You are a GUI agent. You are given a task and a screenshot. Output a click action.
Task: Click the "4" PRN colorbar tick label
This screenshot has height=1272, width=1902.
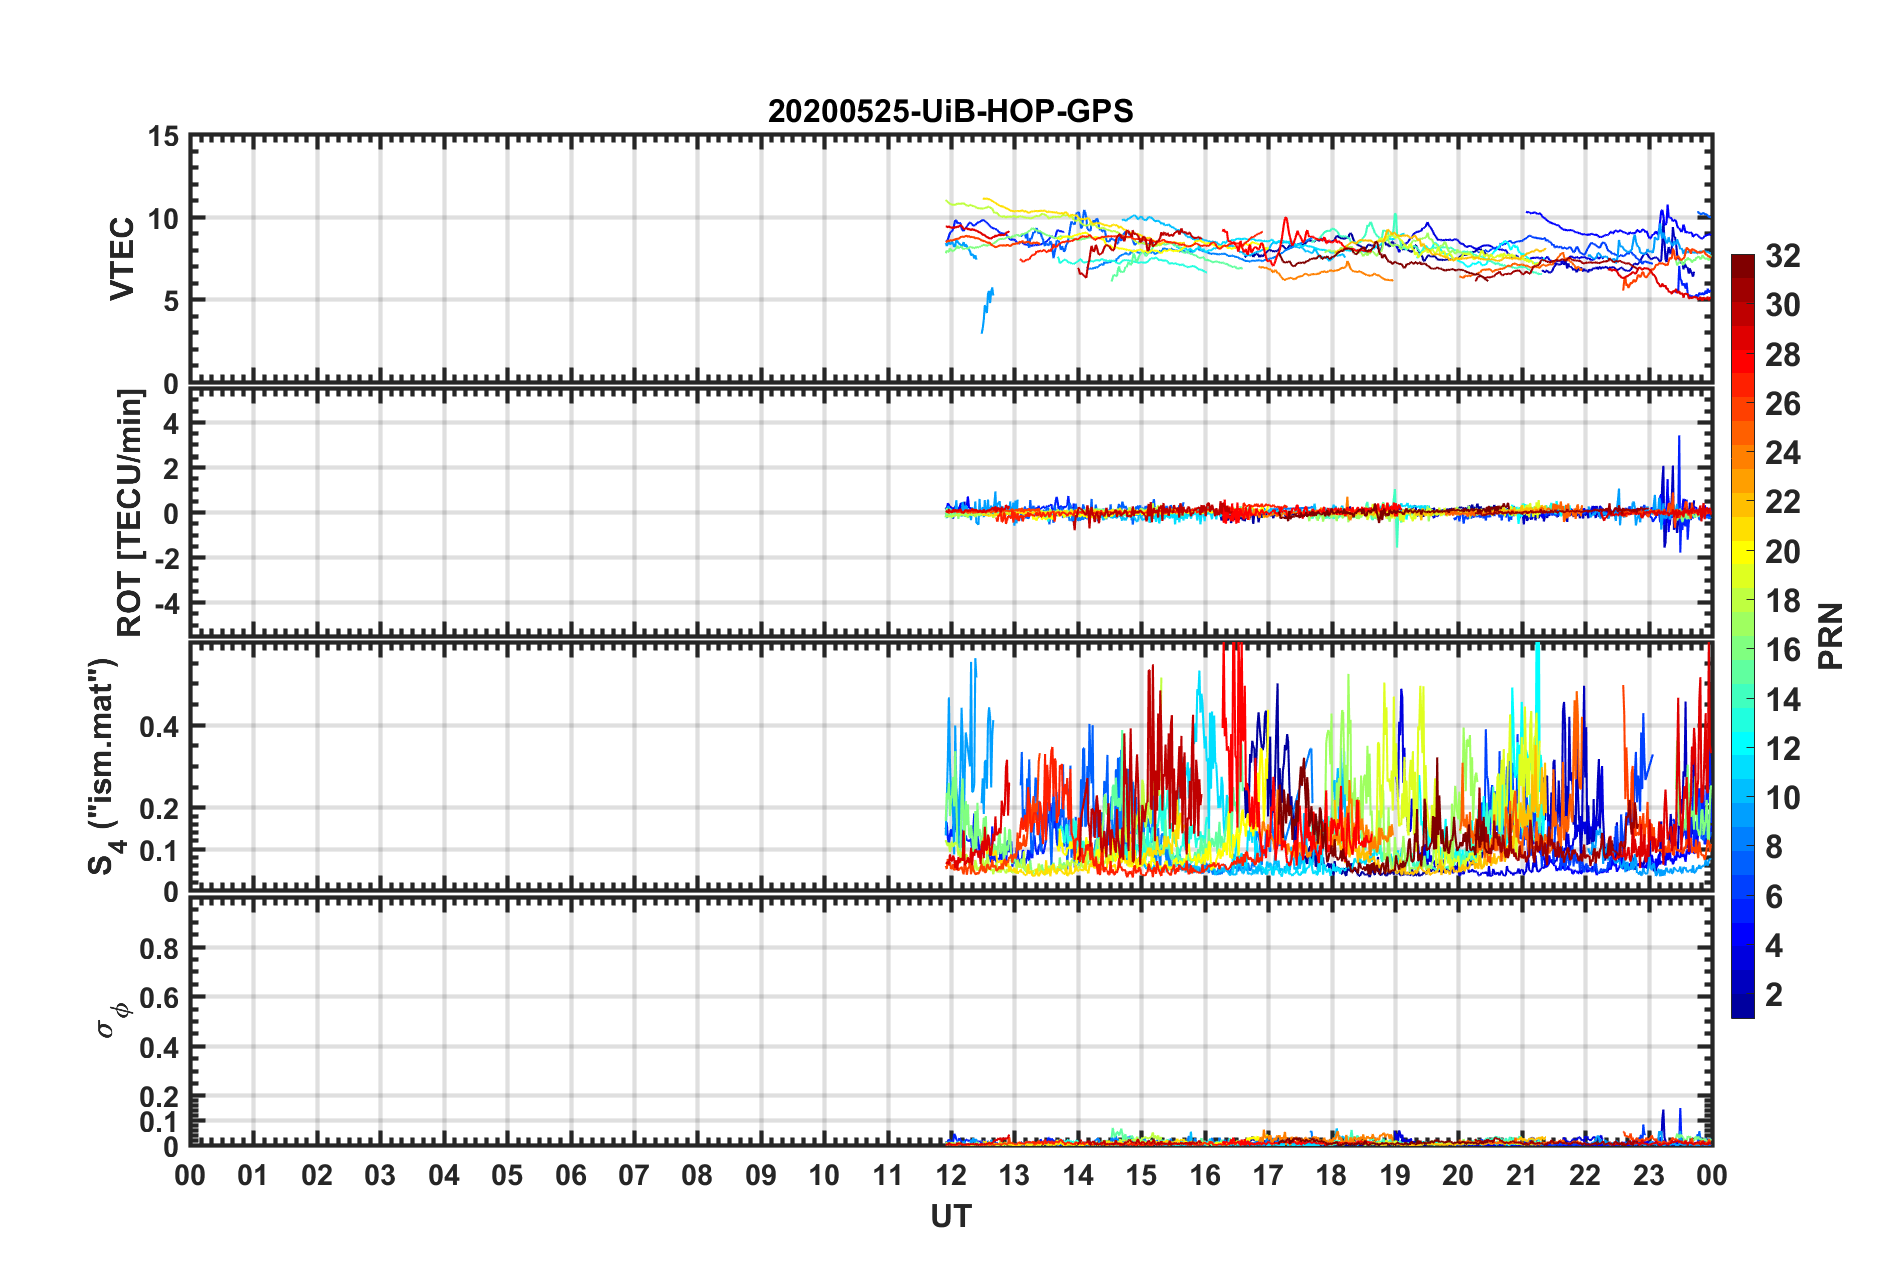[1774, 946]
